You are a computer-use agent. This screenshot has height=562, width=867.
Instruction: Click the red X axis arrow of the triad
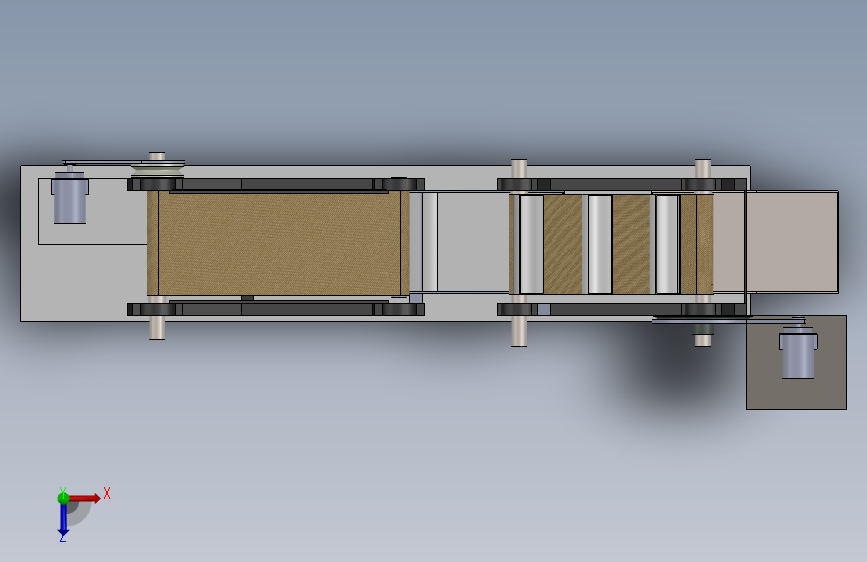[x=85, y=498]
